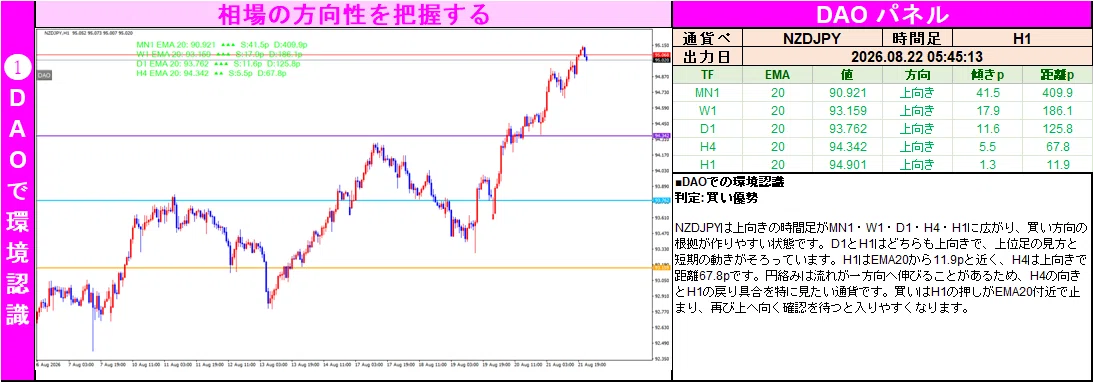Click the MN1 row value 90.921
Screen dimensions: 1093x382
[847, 93]
